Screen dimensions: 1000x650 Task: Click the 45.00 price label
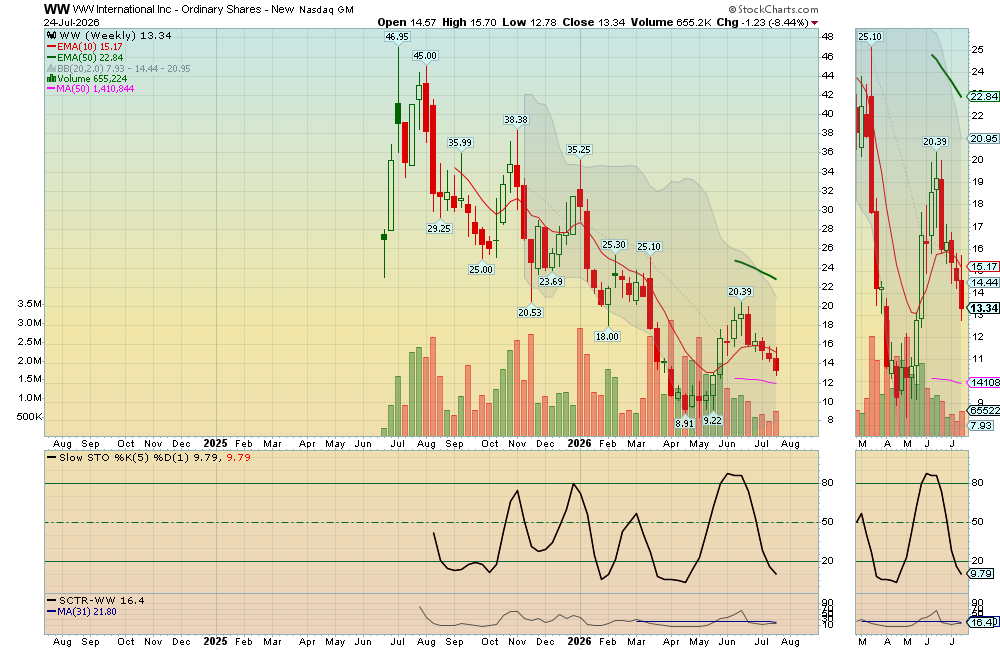[x=425, y=56]
